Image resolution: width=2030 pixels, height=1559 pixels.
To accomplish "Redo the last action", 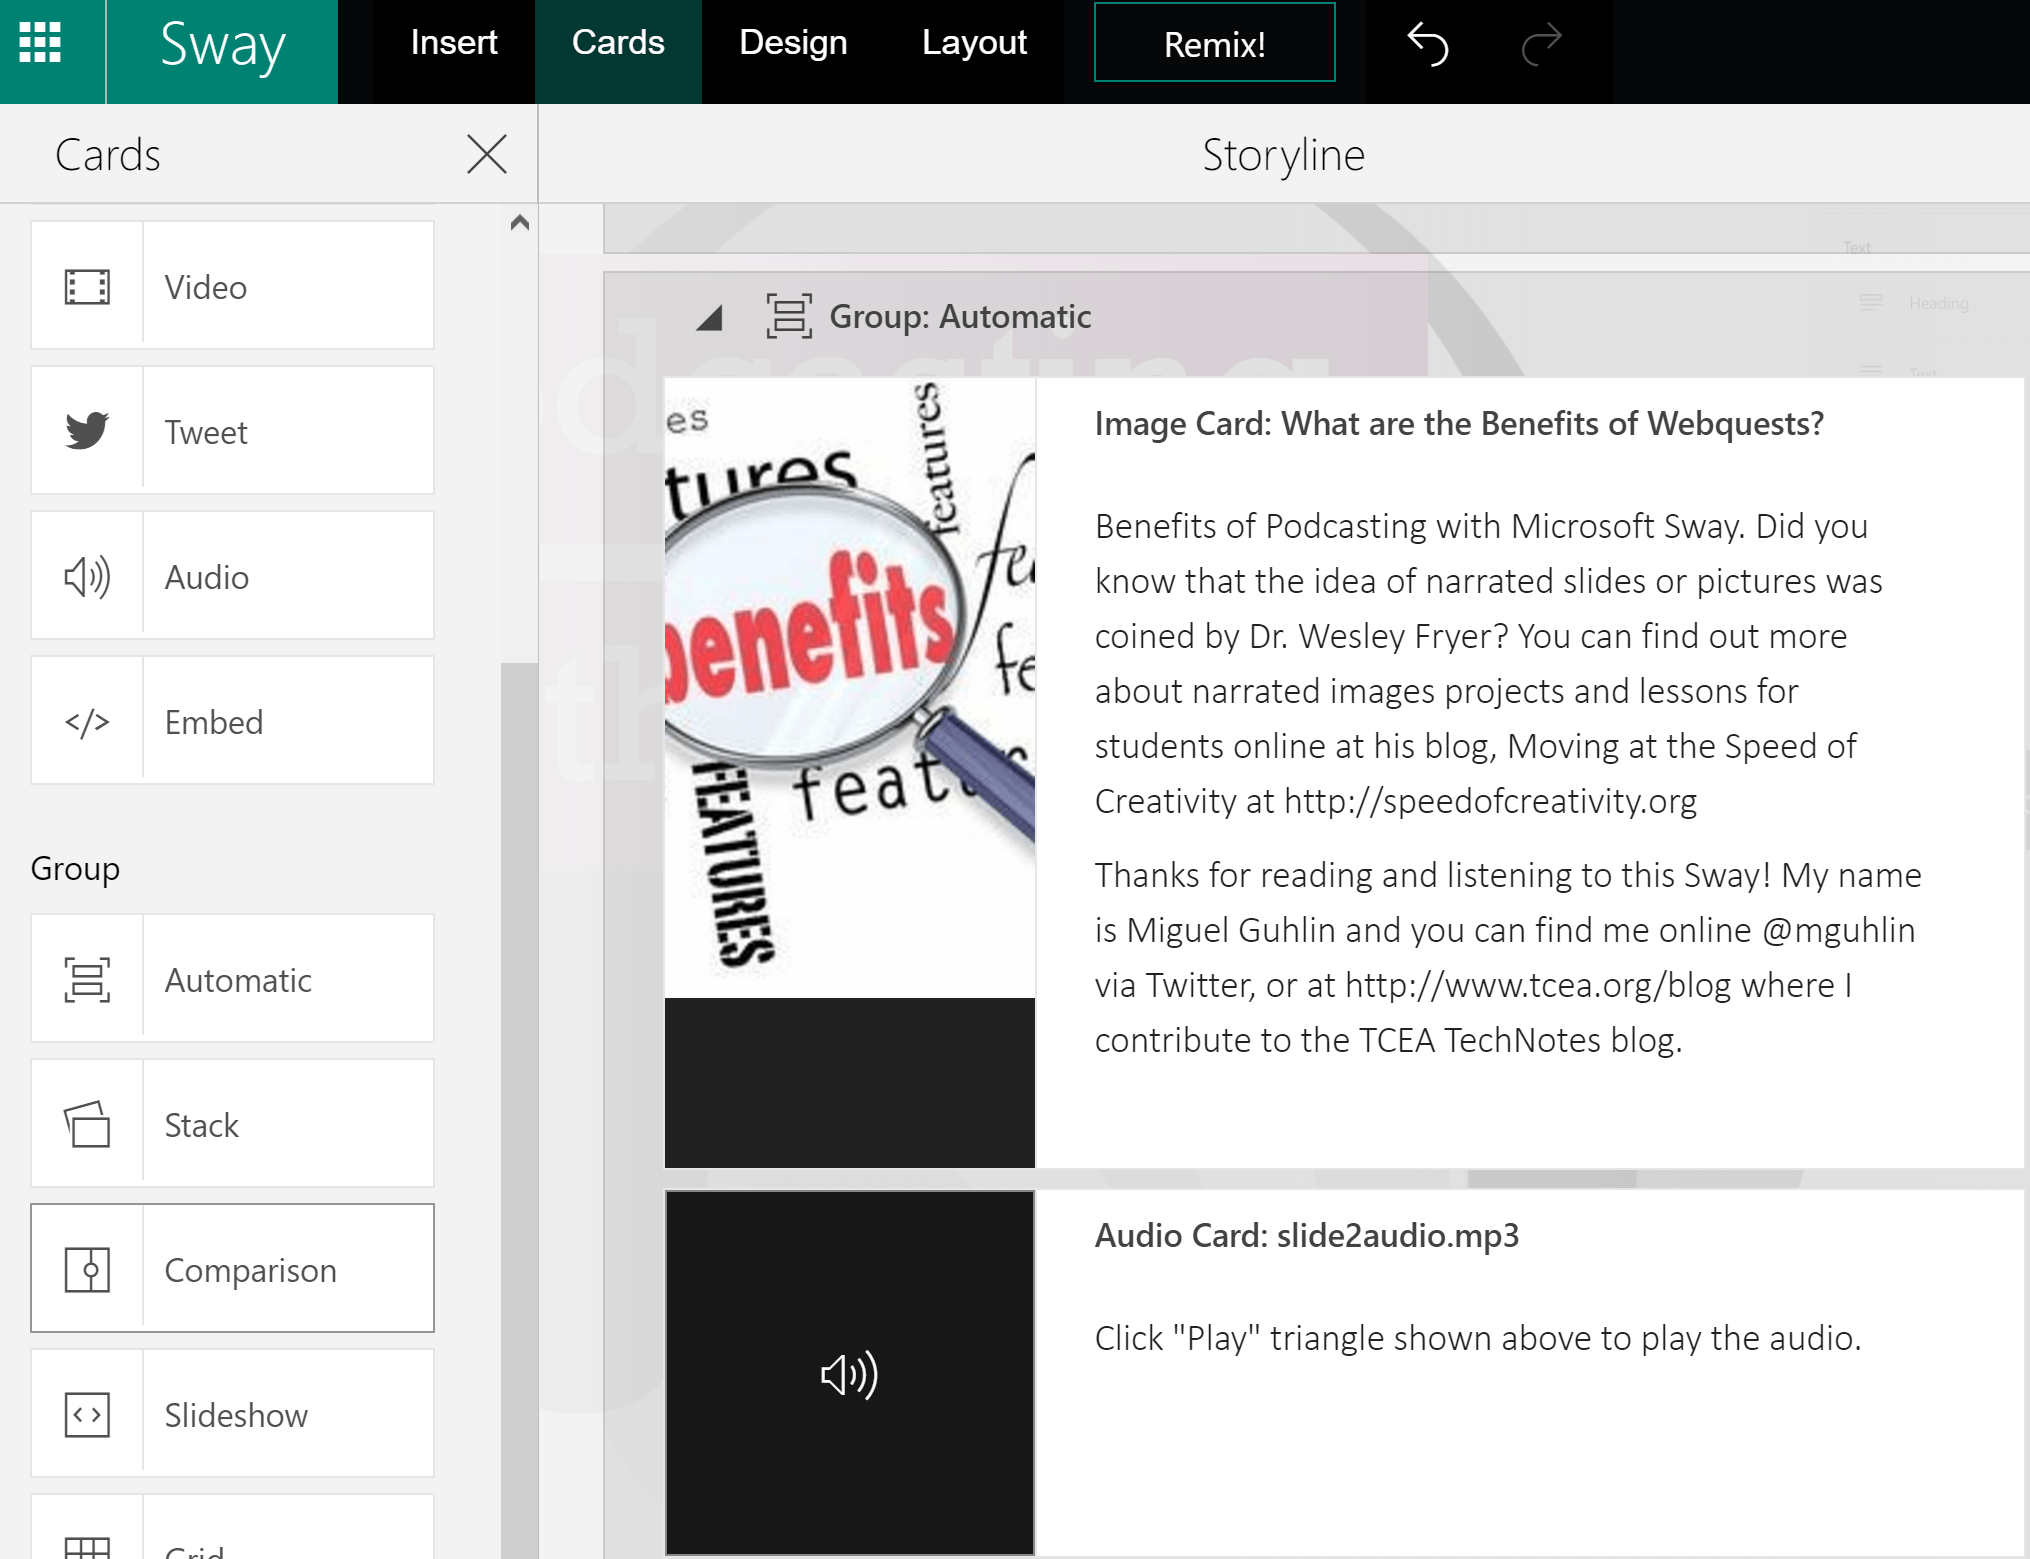I will point(1541,44).
